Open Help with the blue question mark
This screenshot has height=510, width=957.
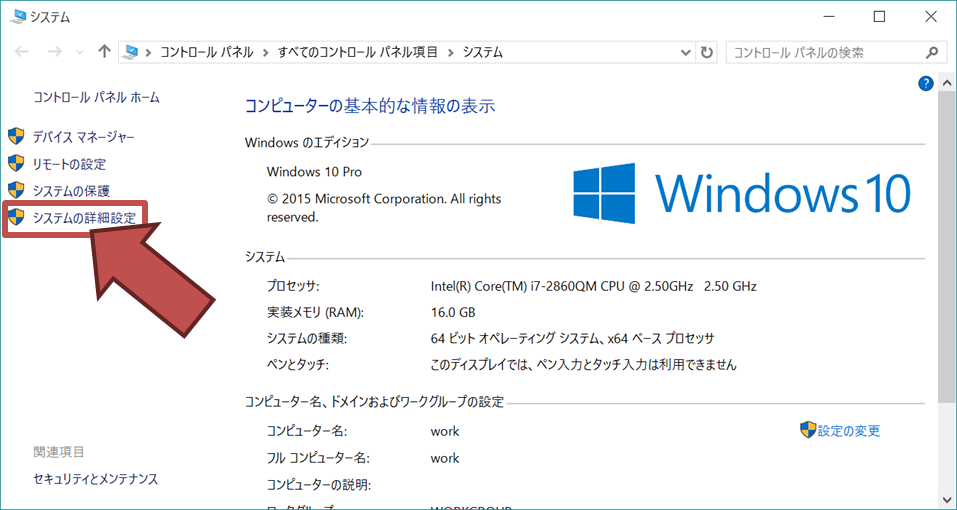click(x=925, y=84)
